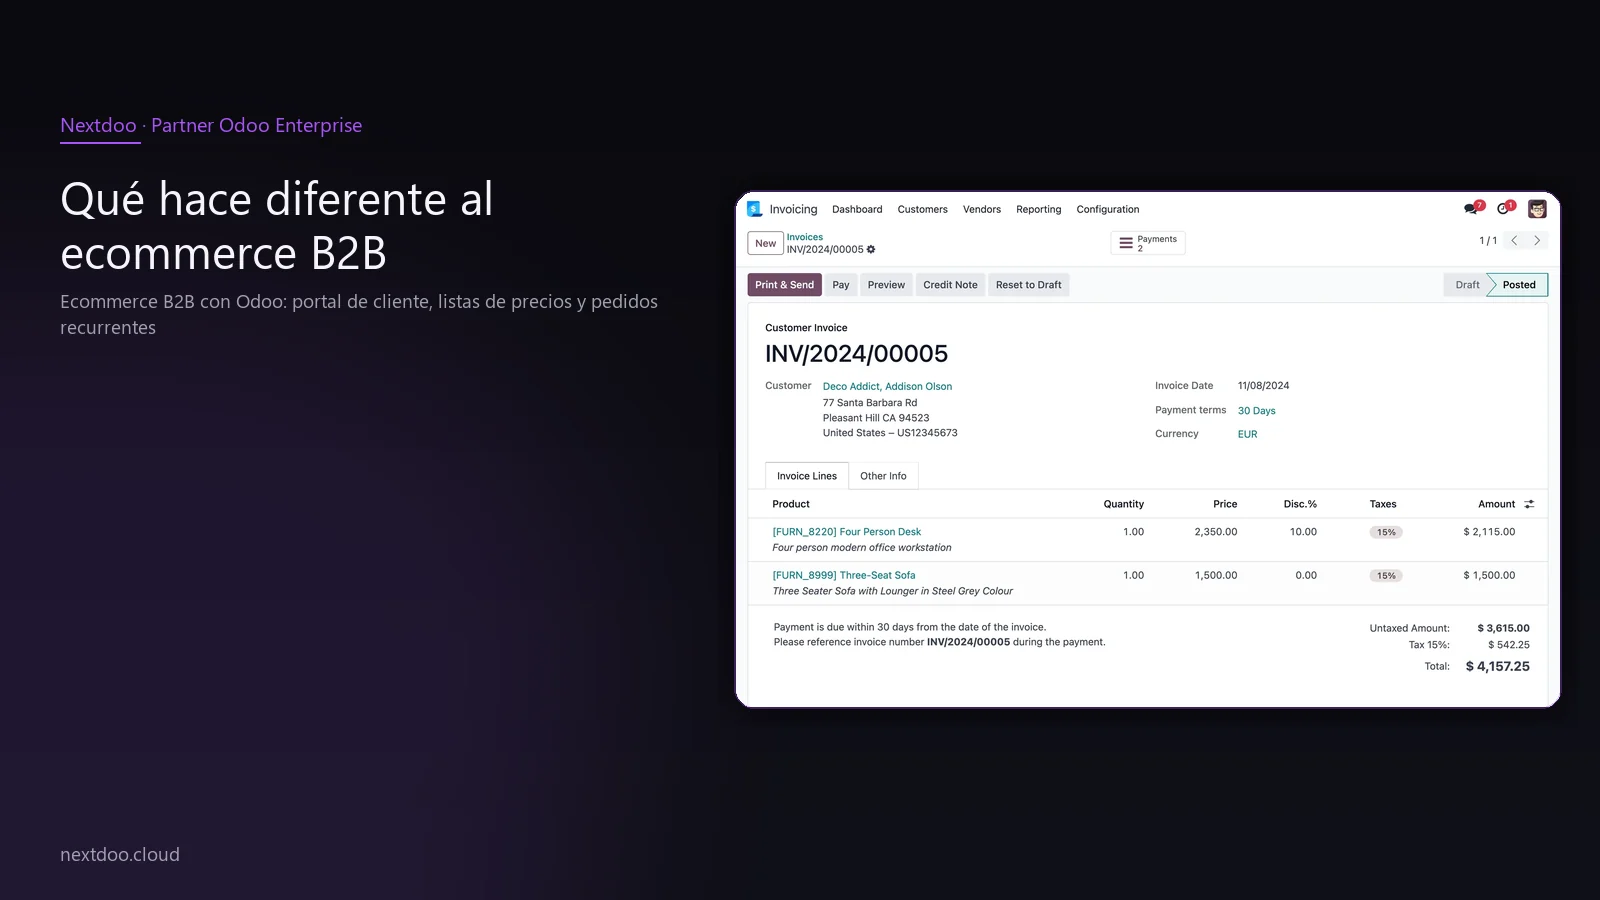Go to previous record arrow

1514,241
